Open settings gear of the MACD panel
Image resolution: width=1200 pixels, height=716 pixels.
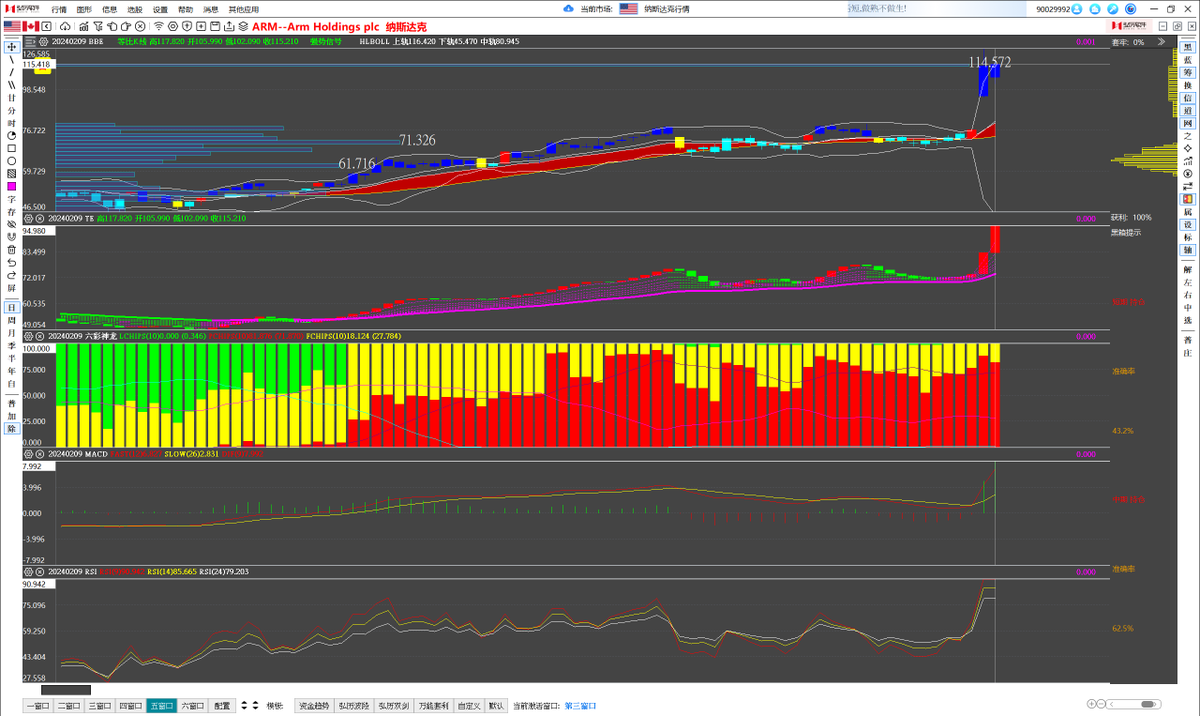tap(28, 454)
